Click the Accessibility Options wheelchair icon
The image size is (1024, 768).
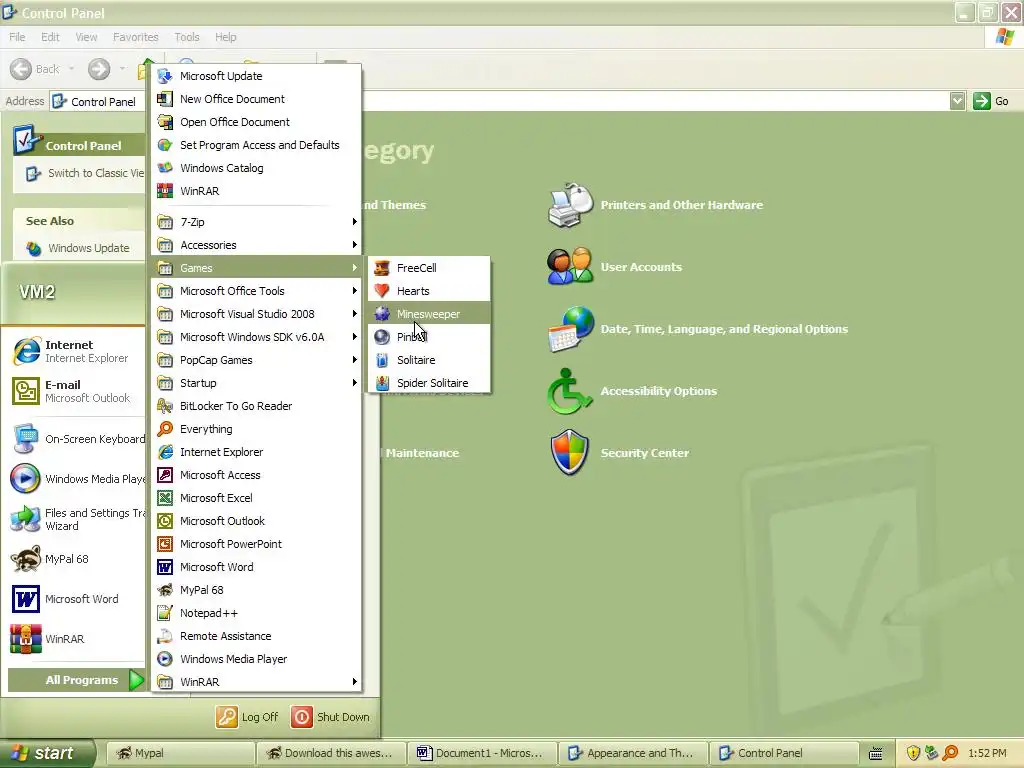[569, 391]
